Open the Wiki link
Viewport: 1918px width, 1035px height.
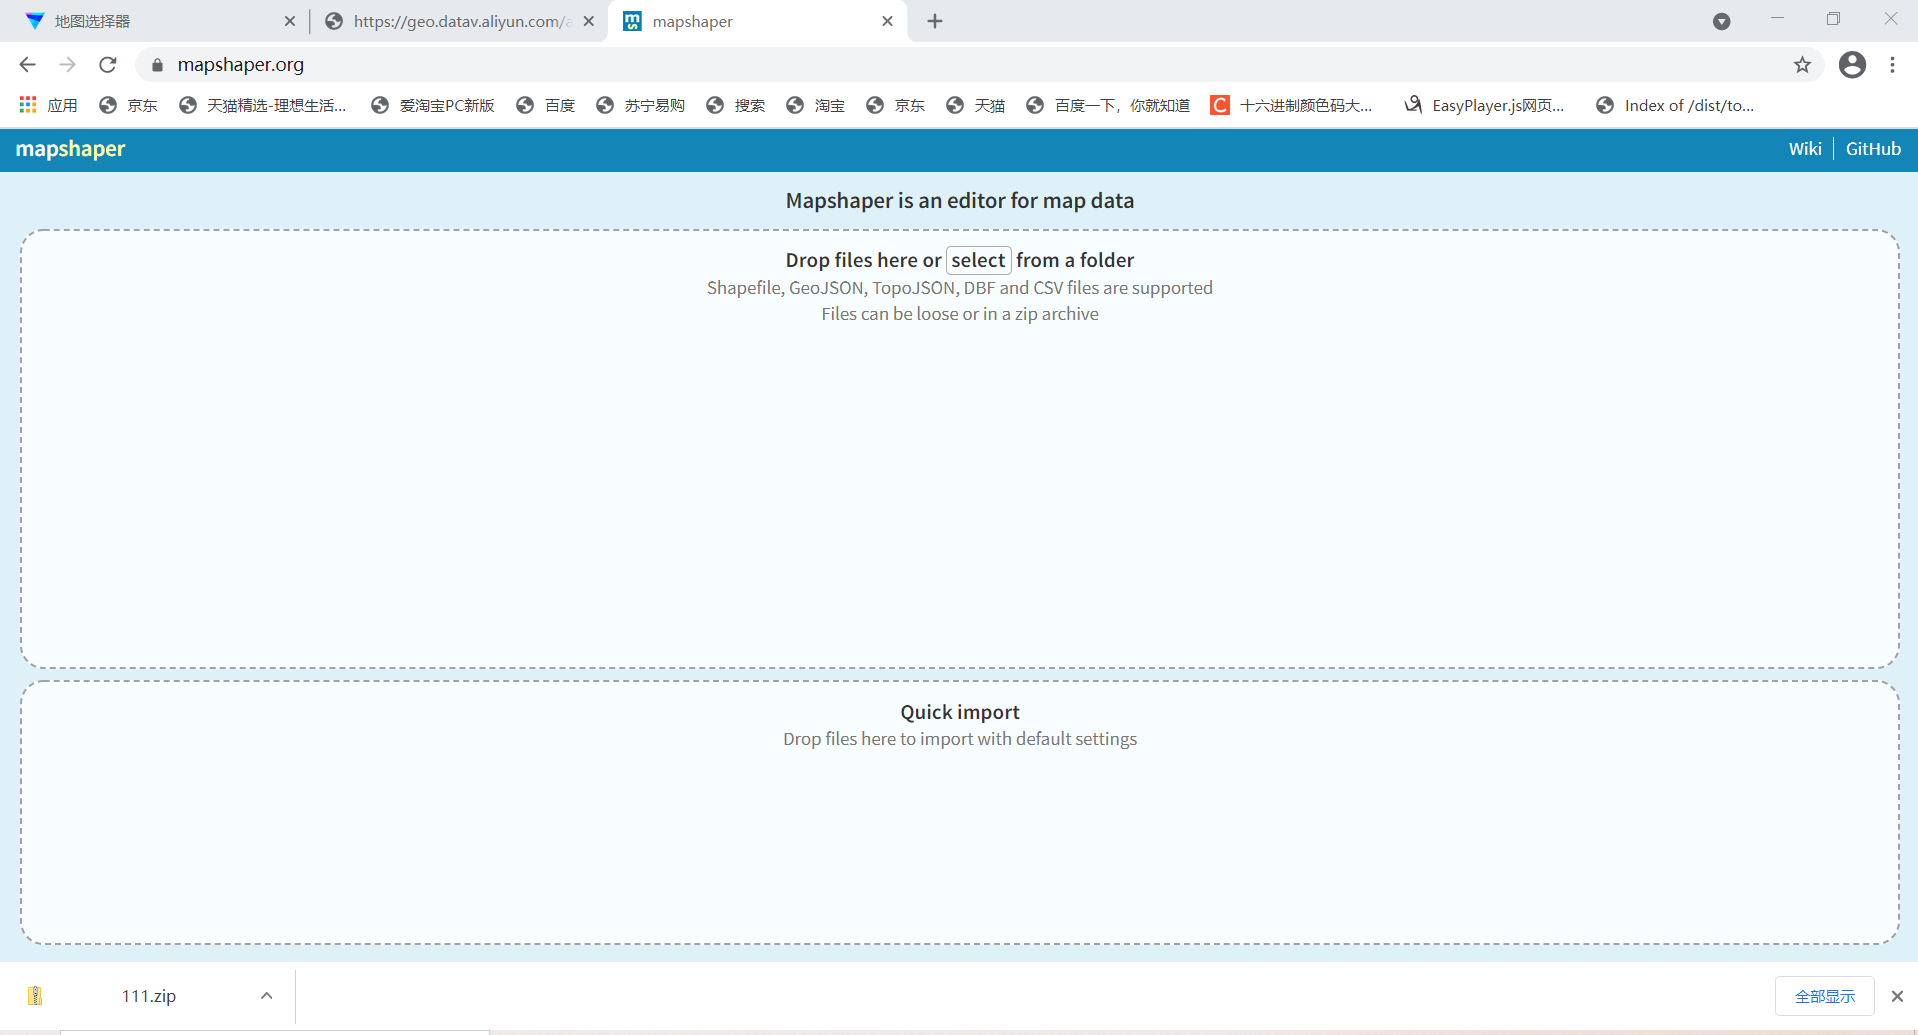(x=1804, y=149)
